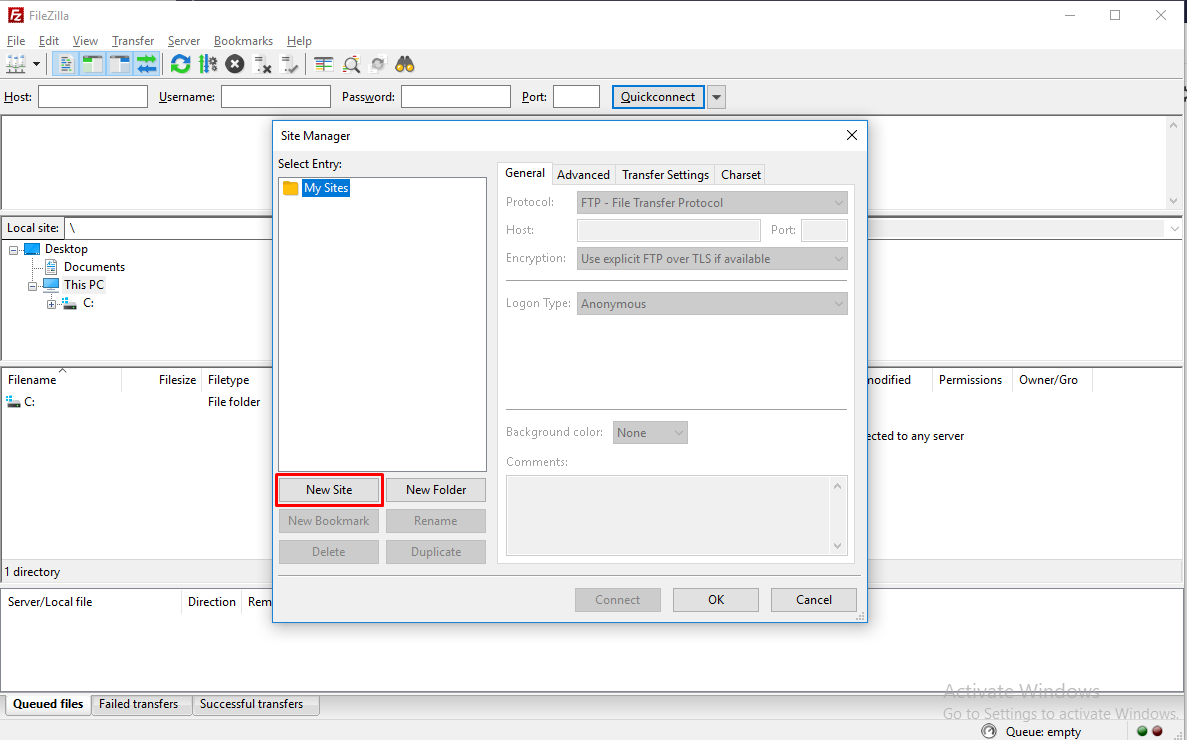
Task: Click the Cancel current operation icon
Action: point(235,64)
